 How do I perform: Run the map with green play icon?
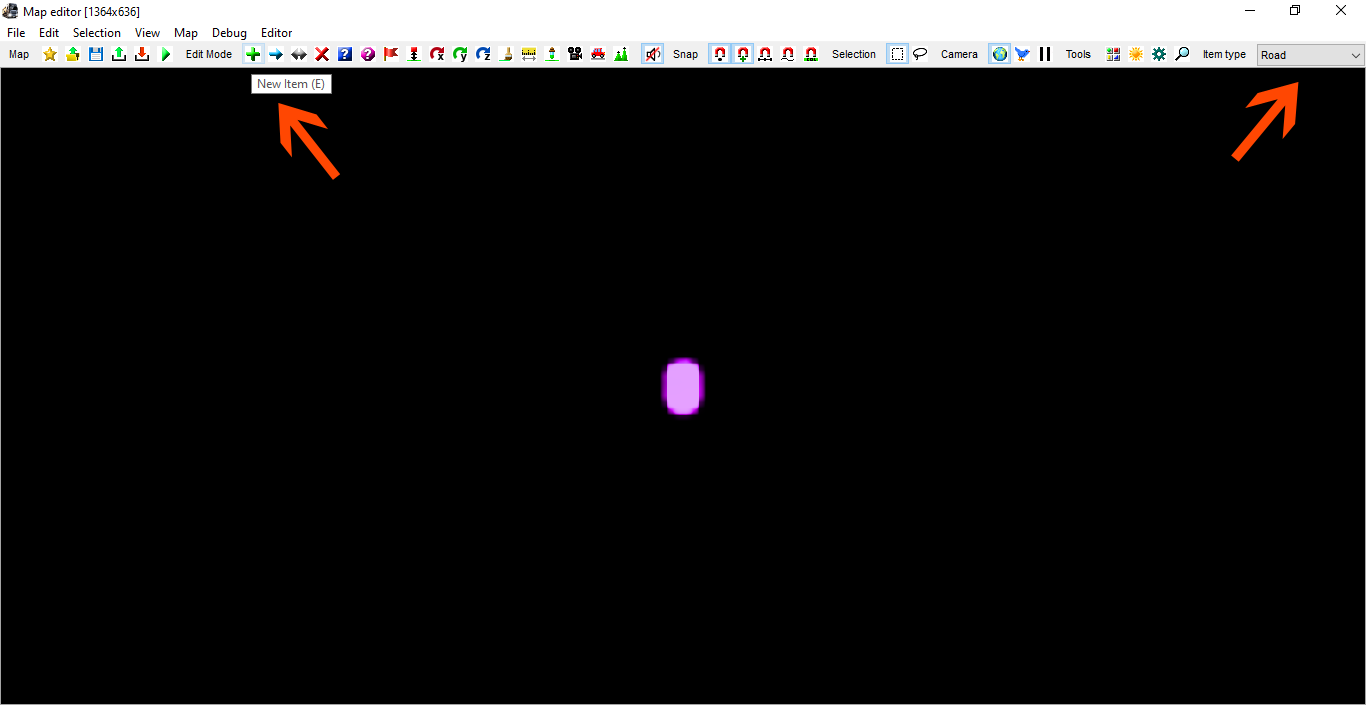pos(165,54)
